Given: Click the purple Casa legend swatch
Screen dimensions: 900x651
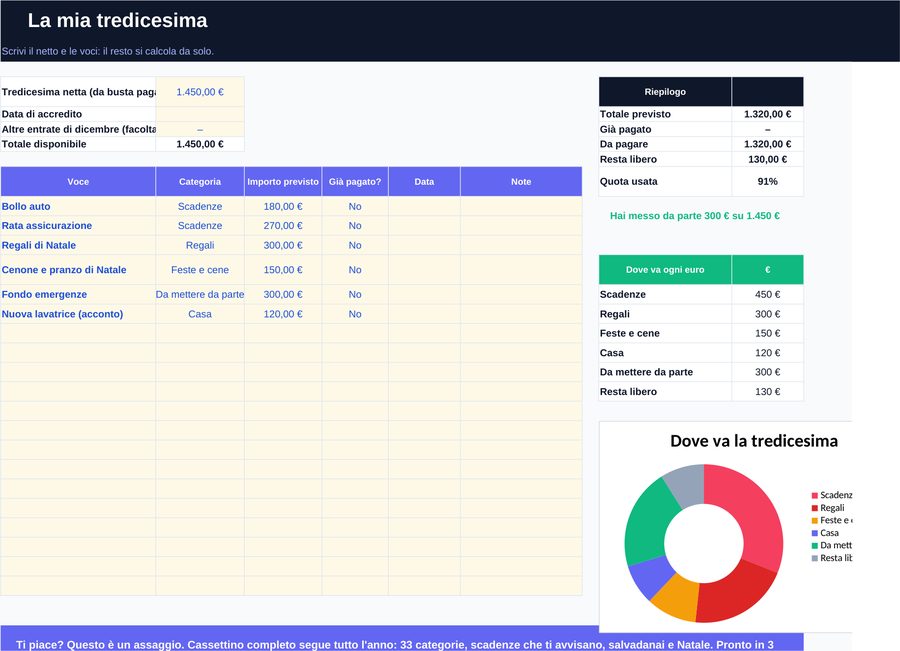Looking at the screenshot, I should pyautogui.click(x=814, y=533).
